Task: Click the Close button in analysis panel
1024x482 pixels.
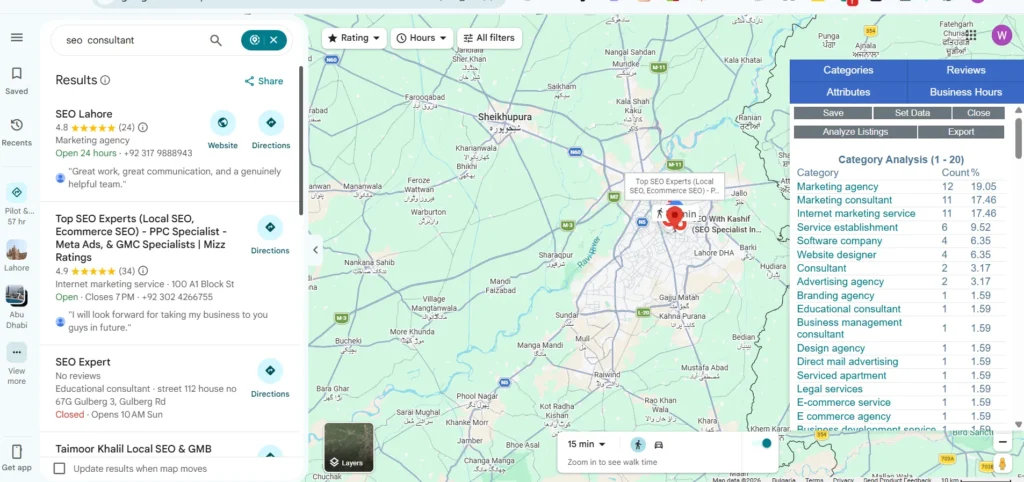Action: click(978, 113)
